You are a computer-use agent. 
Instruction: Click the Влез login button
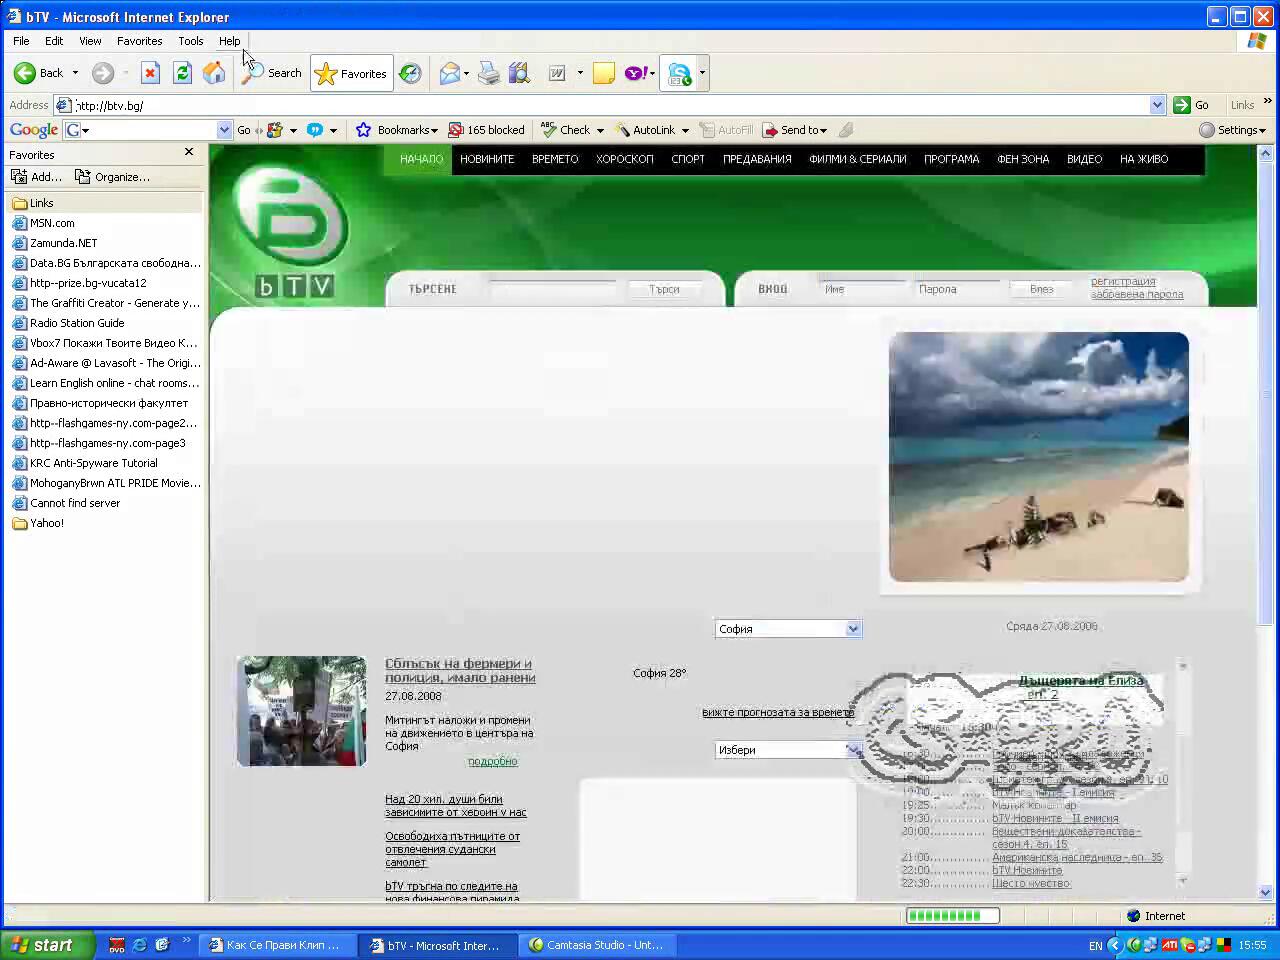[1041, 289]
